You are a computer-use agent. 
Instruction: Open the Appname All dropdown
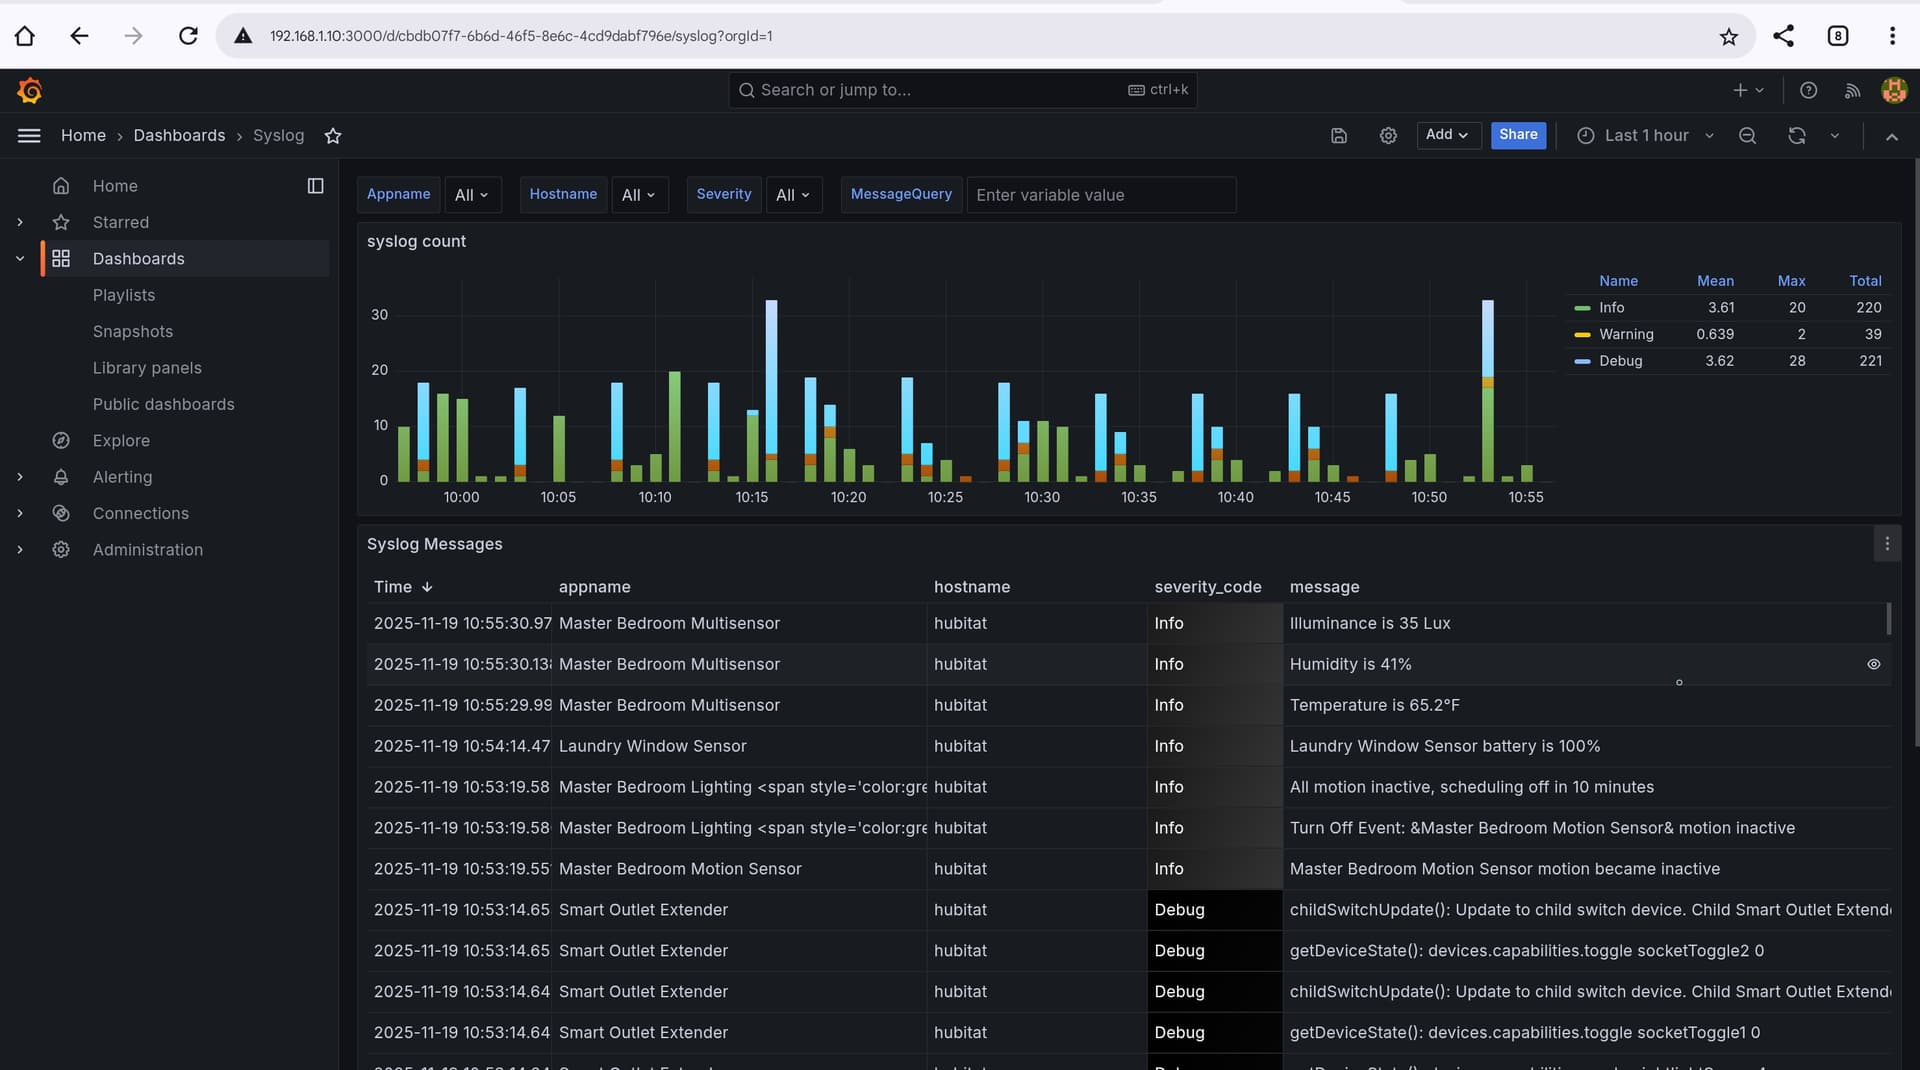point(472,195)
